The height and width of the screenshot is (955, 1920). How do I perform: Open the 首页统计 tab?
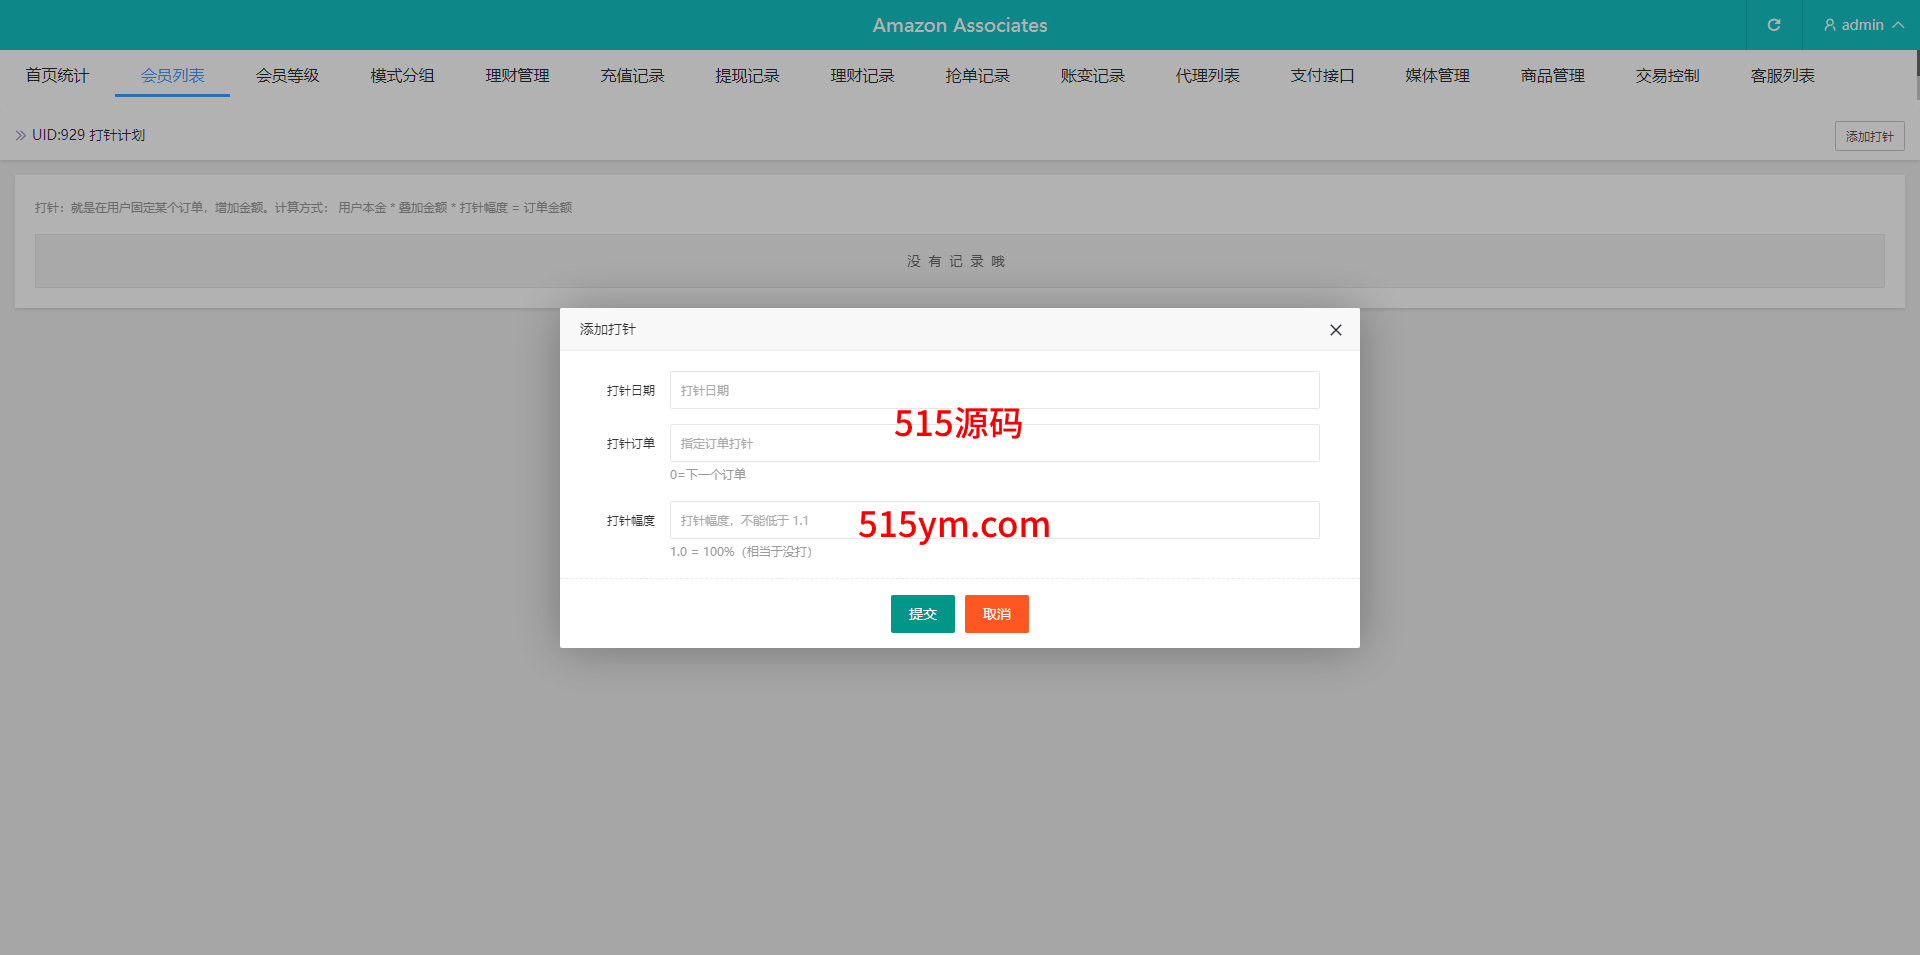(57, 76)
